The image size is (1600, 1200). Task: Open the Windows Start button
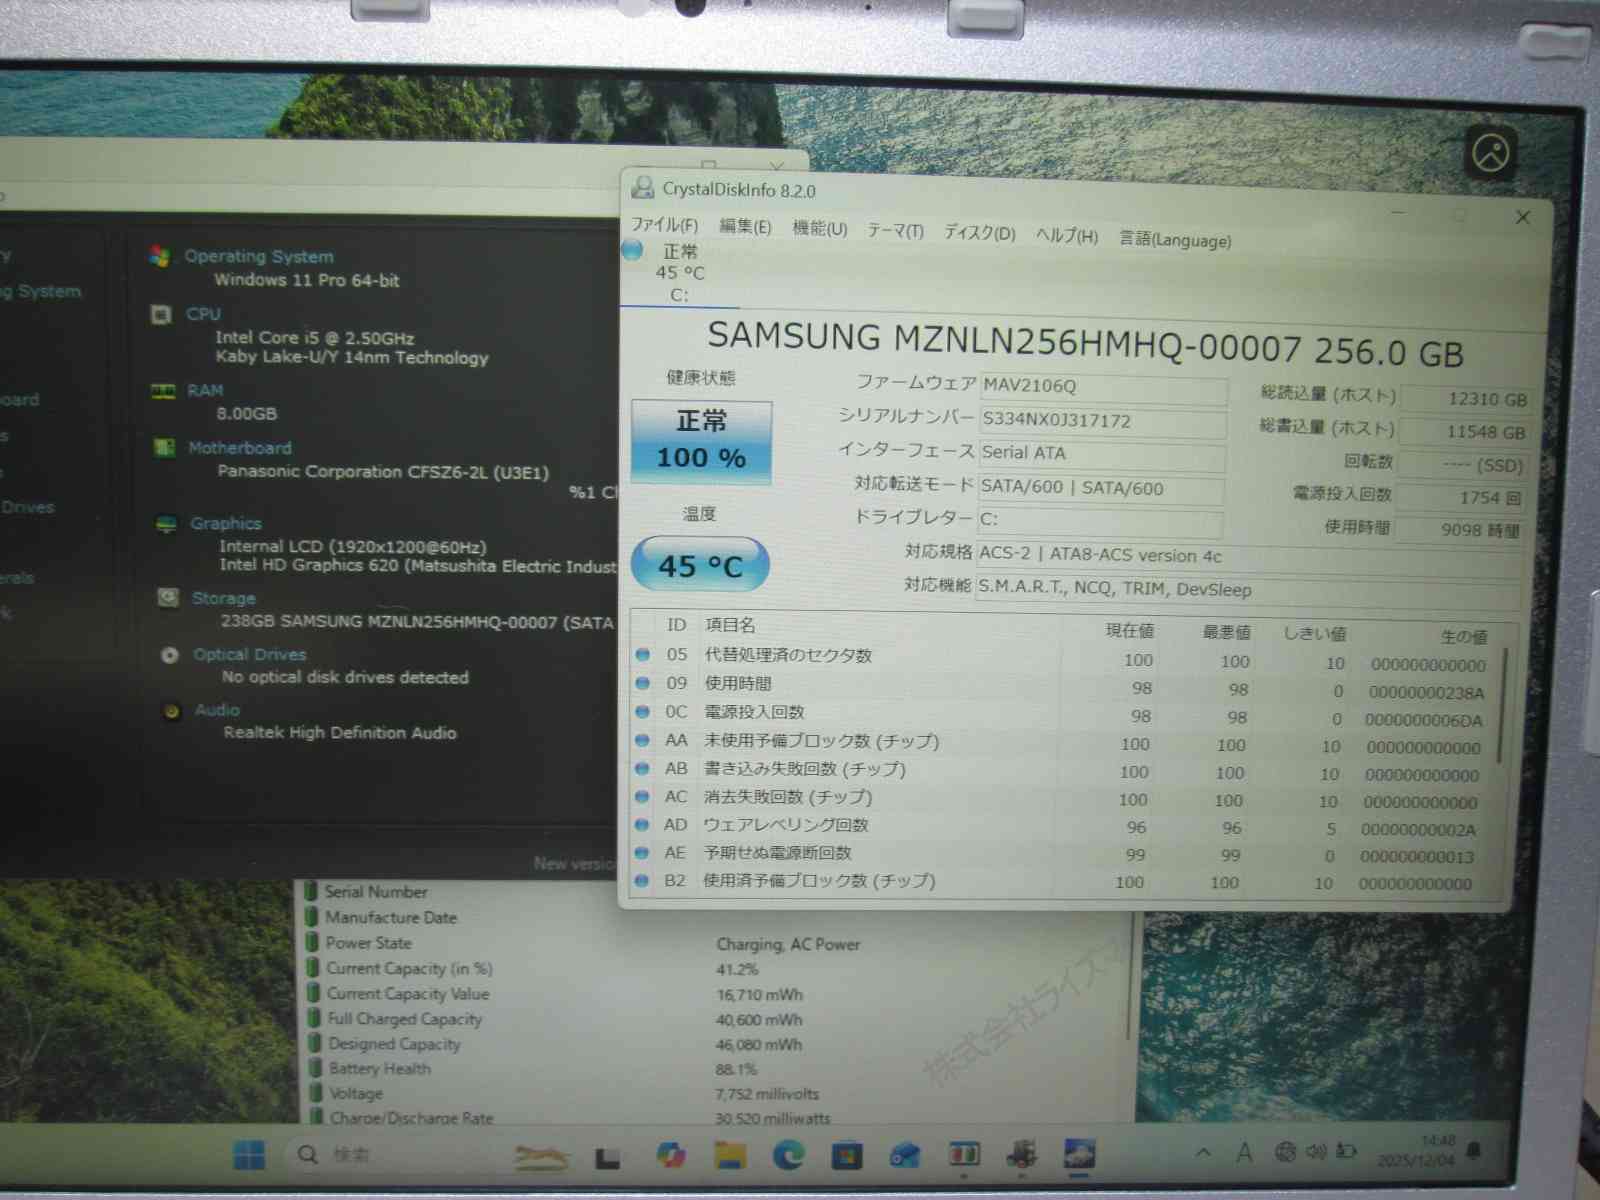coord(249,1155)
